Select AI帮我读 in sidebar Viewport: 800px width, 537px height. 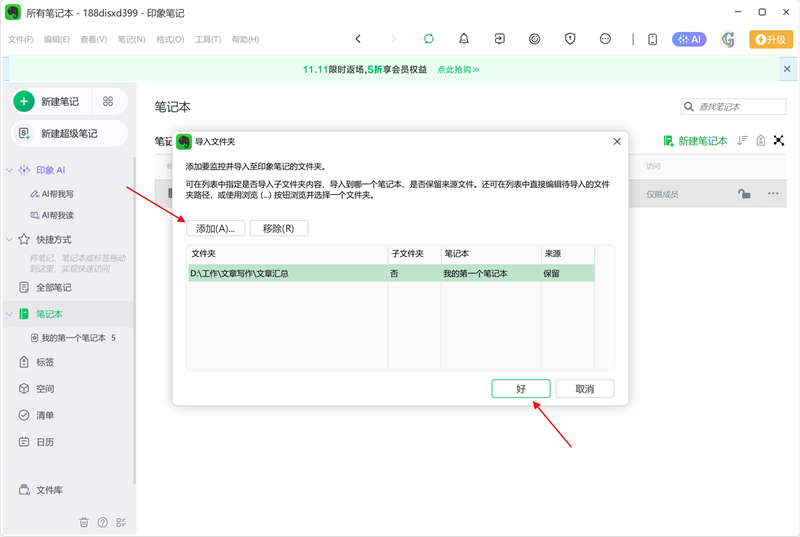point(52,215)
